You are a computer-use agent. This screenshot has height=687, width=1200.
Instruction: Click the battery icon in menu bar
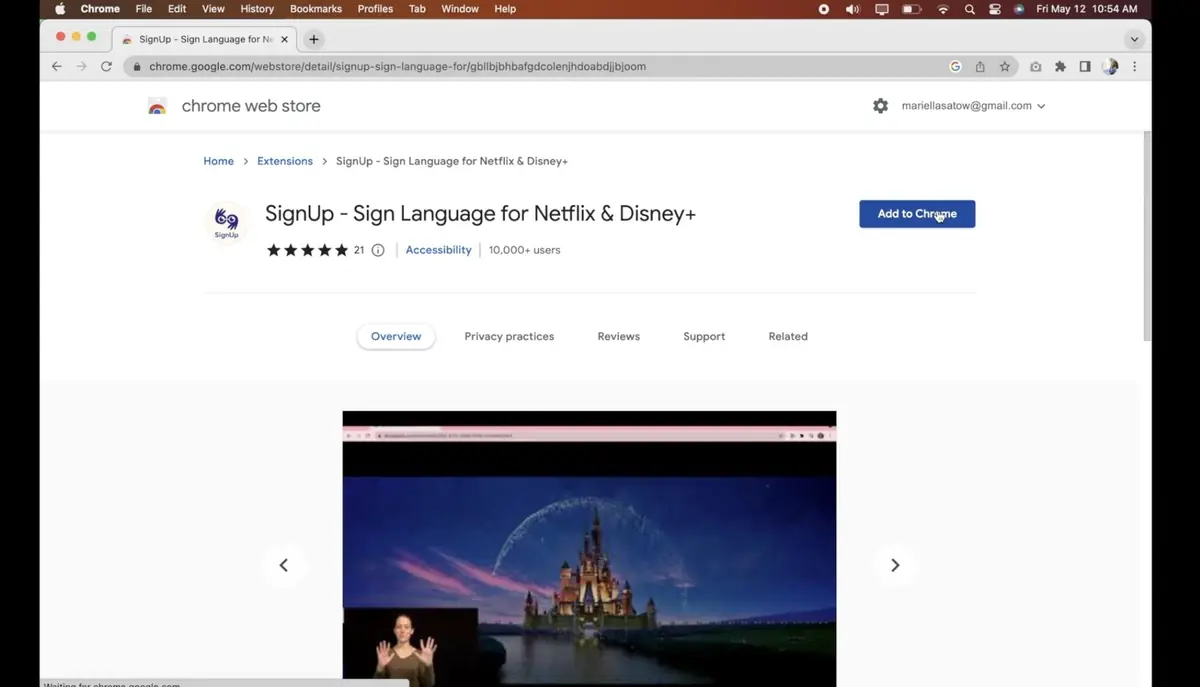click(911, 9)
